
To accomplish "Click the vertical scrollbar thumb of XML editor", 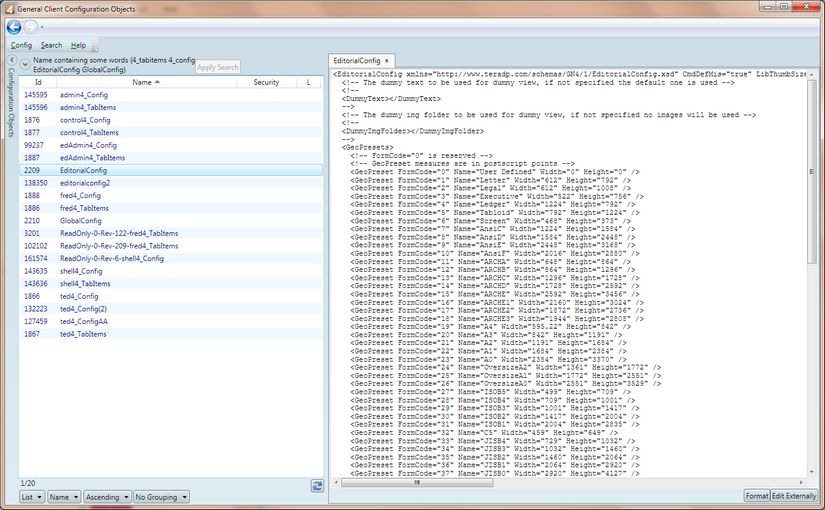I will 811,171.
